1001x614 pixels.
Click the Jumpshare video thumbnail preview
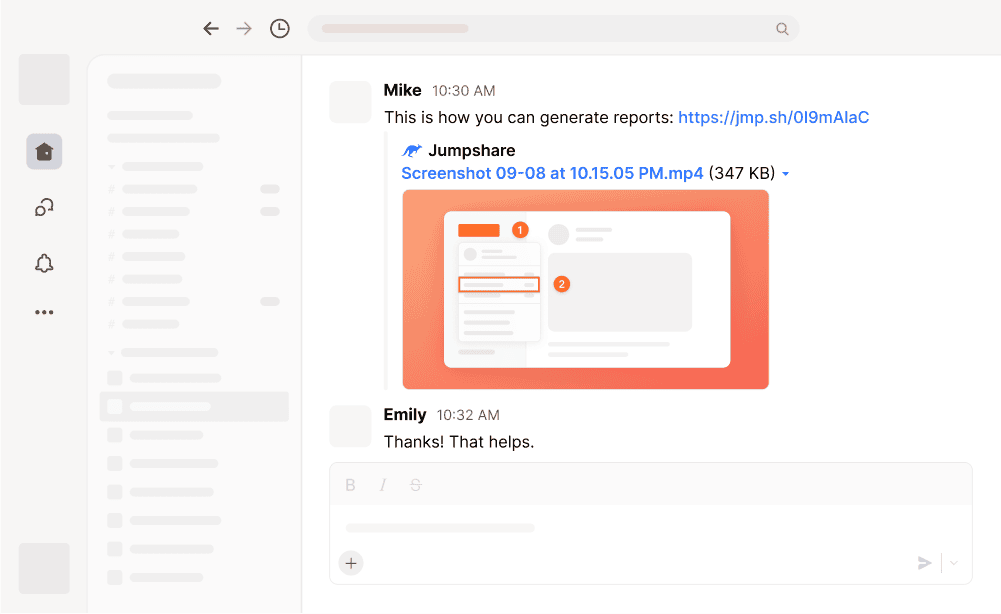tap(585, 289)
